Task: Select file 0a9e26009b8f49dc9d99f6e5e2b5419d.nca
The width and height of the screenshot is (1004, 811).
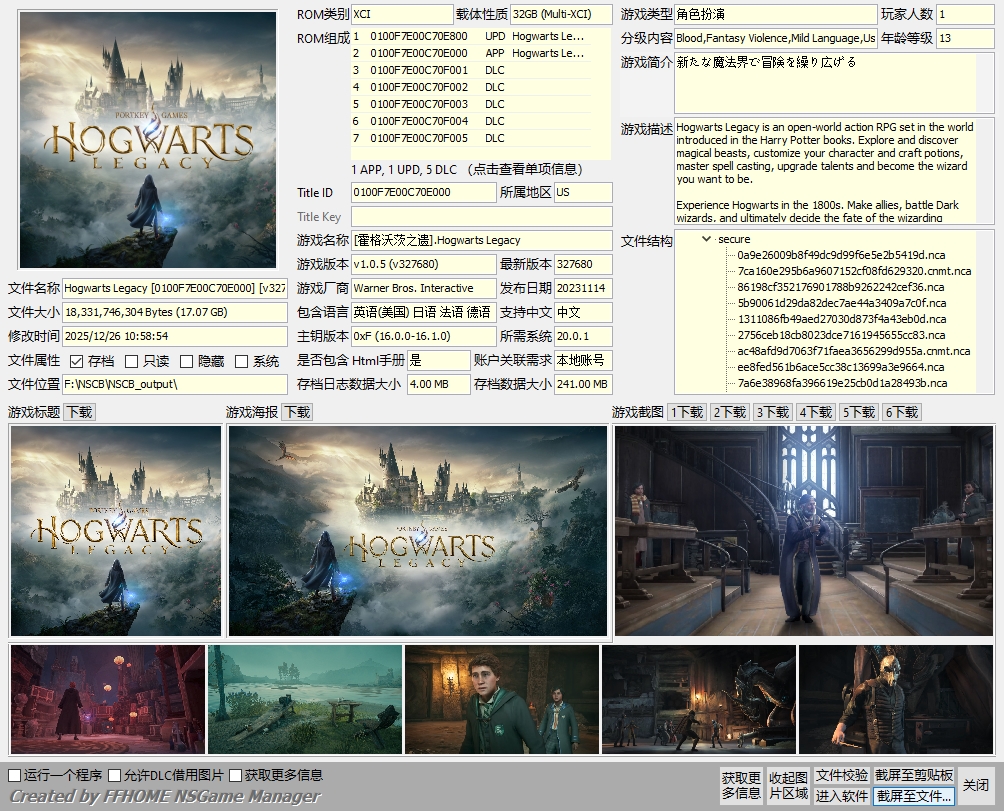Action: click(x=841, y=255)
